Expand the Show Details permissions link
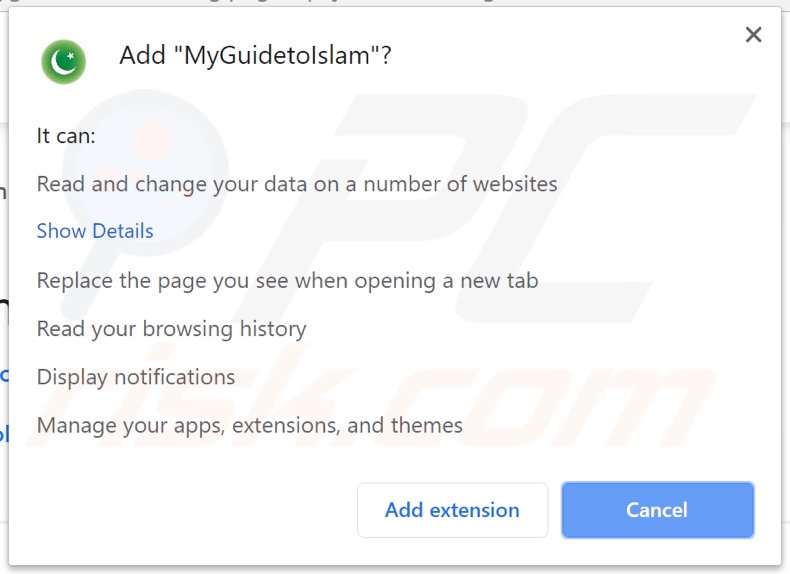This screenshot has height=574, width=790. coord(95,231)
